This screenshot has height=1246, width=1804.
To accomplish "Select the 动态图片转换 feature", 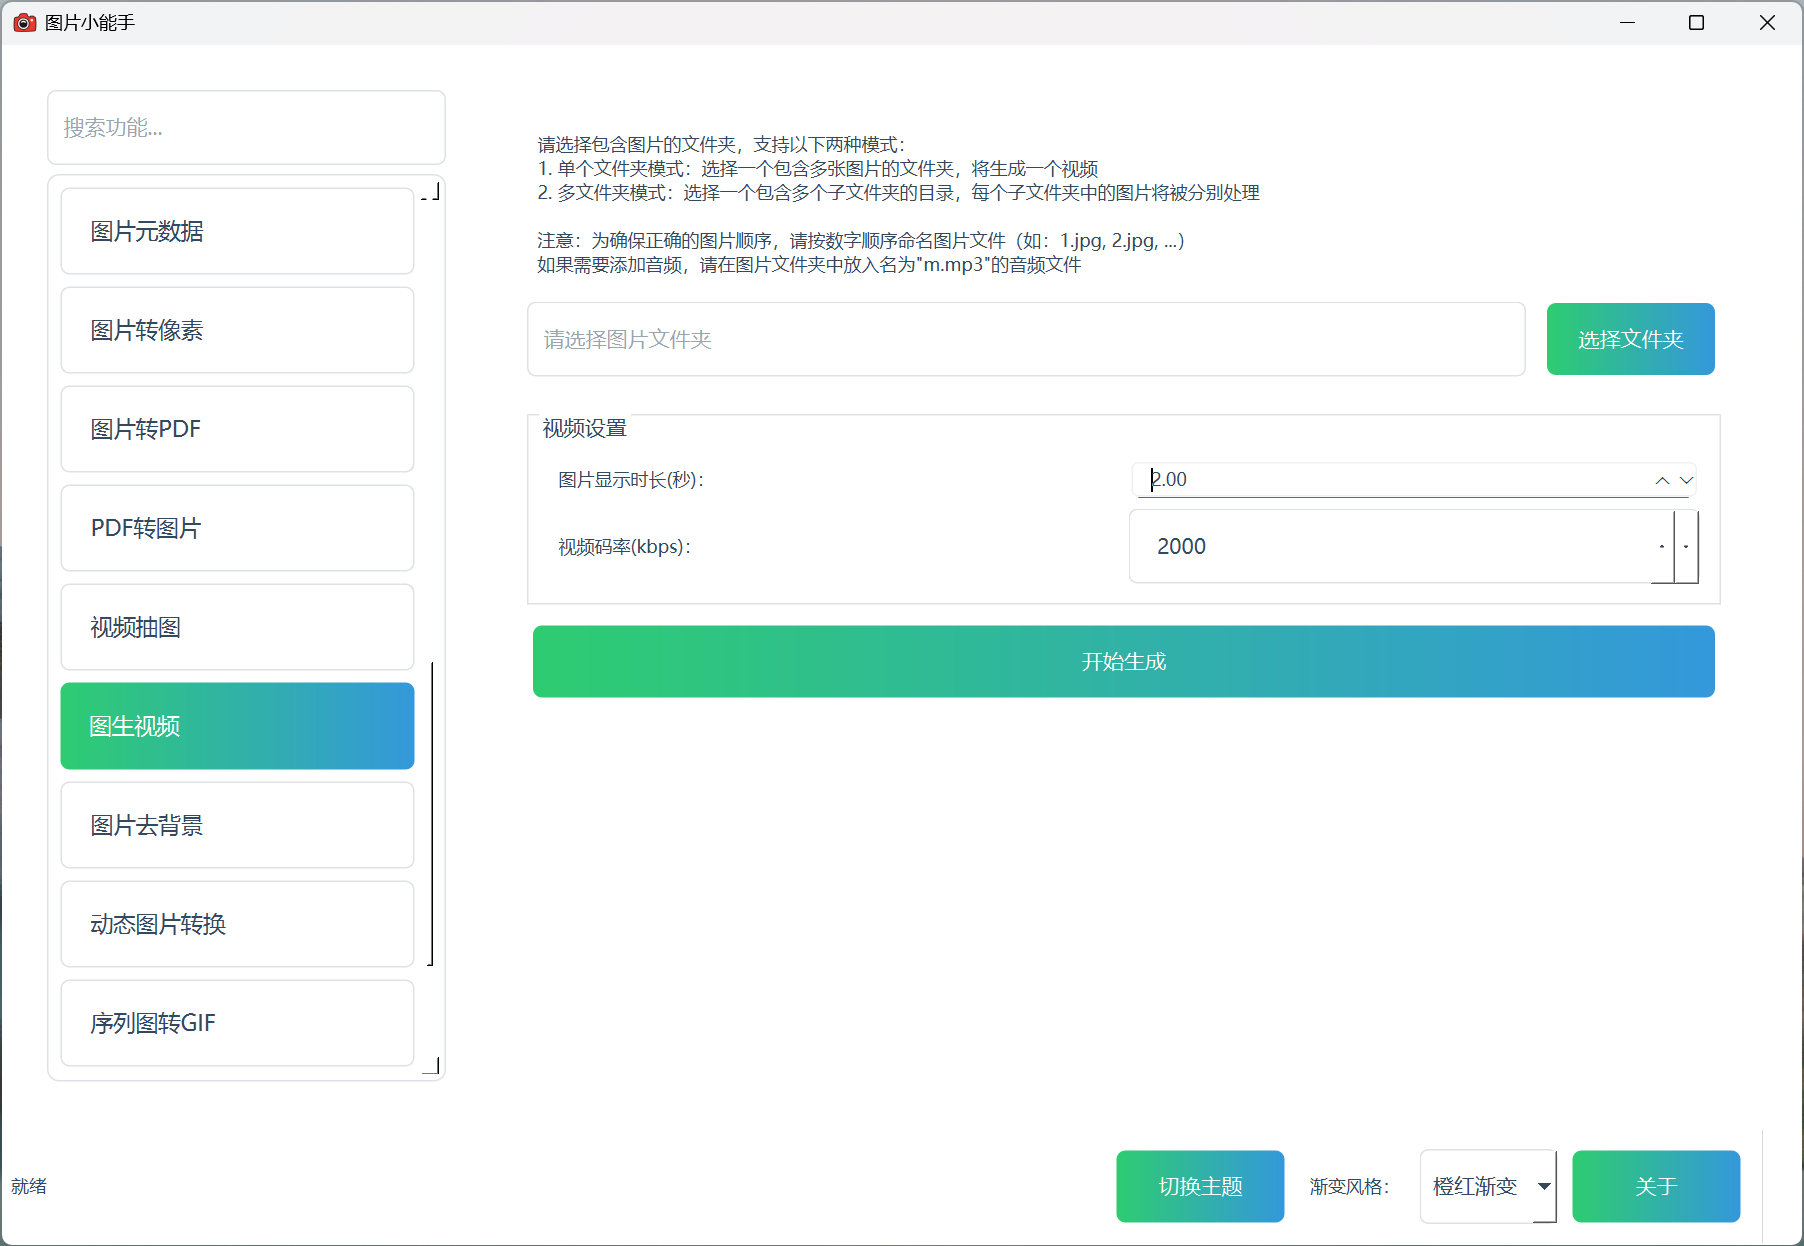I will pos(237,924).
